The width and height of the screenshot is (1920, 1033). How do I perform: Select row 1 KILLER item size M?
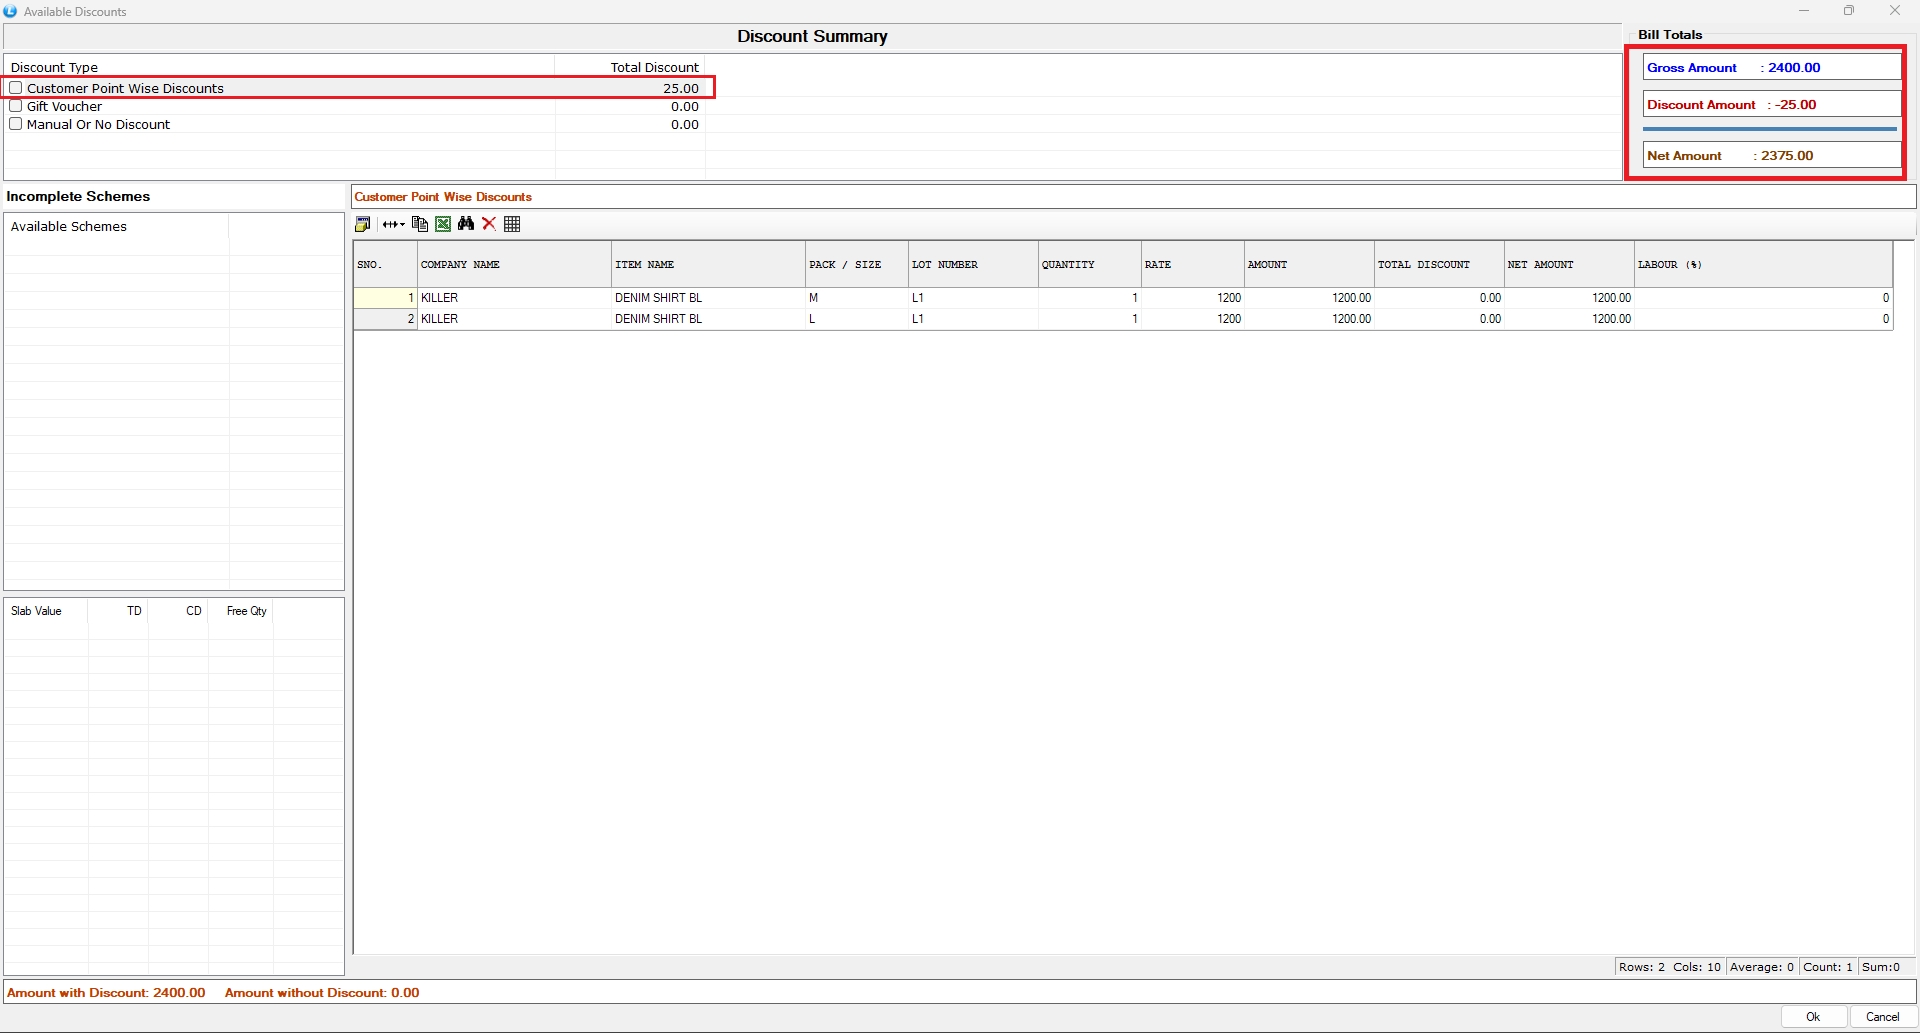click(x=813, y=298)
